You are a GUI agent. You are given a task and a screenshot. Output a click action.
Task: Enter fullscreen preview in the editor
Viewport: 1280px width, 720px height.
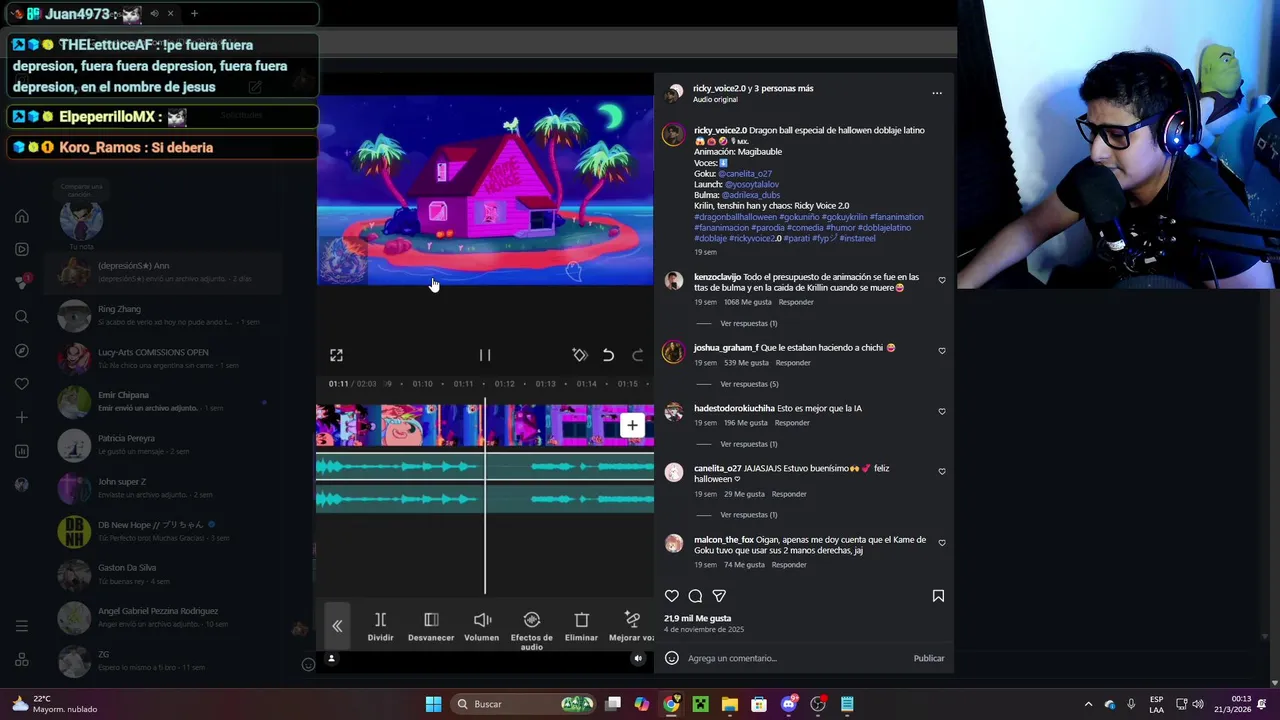[336, 355]
